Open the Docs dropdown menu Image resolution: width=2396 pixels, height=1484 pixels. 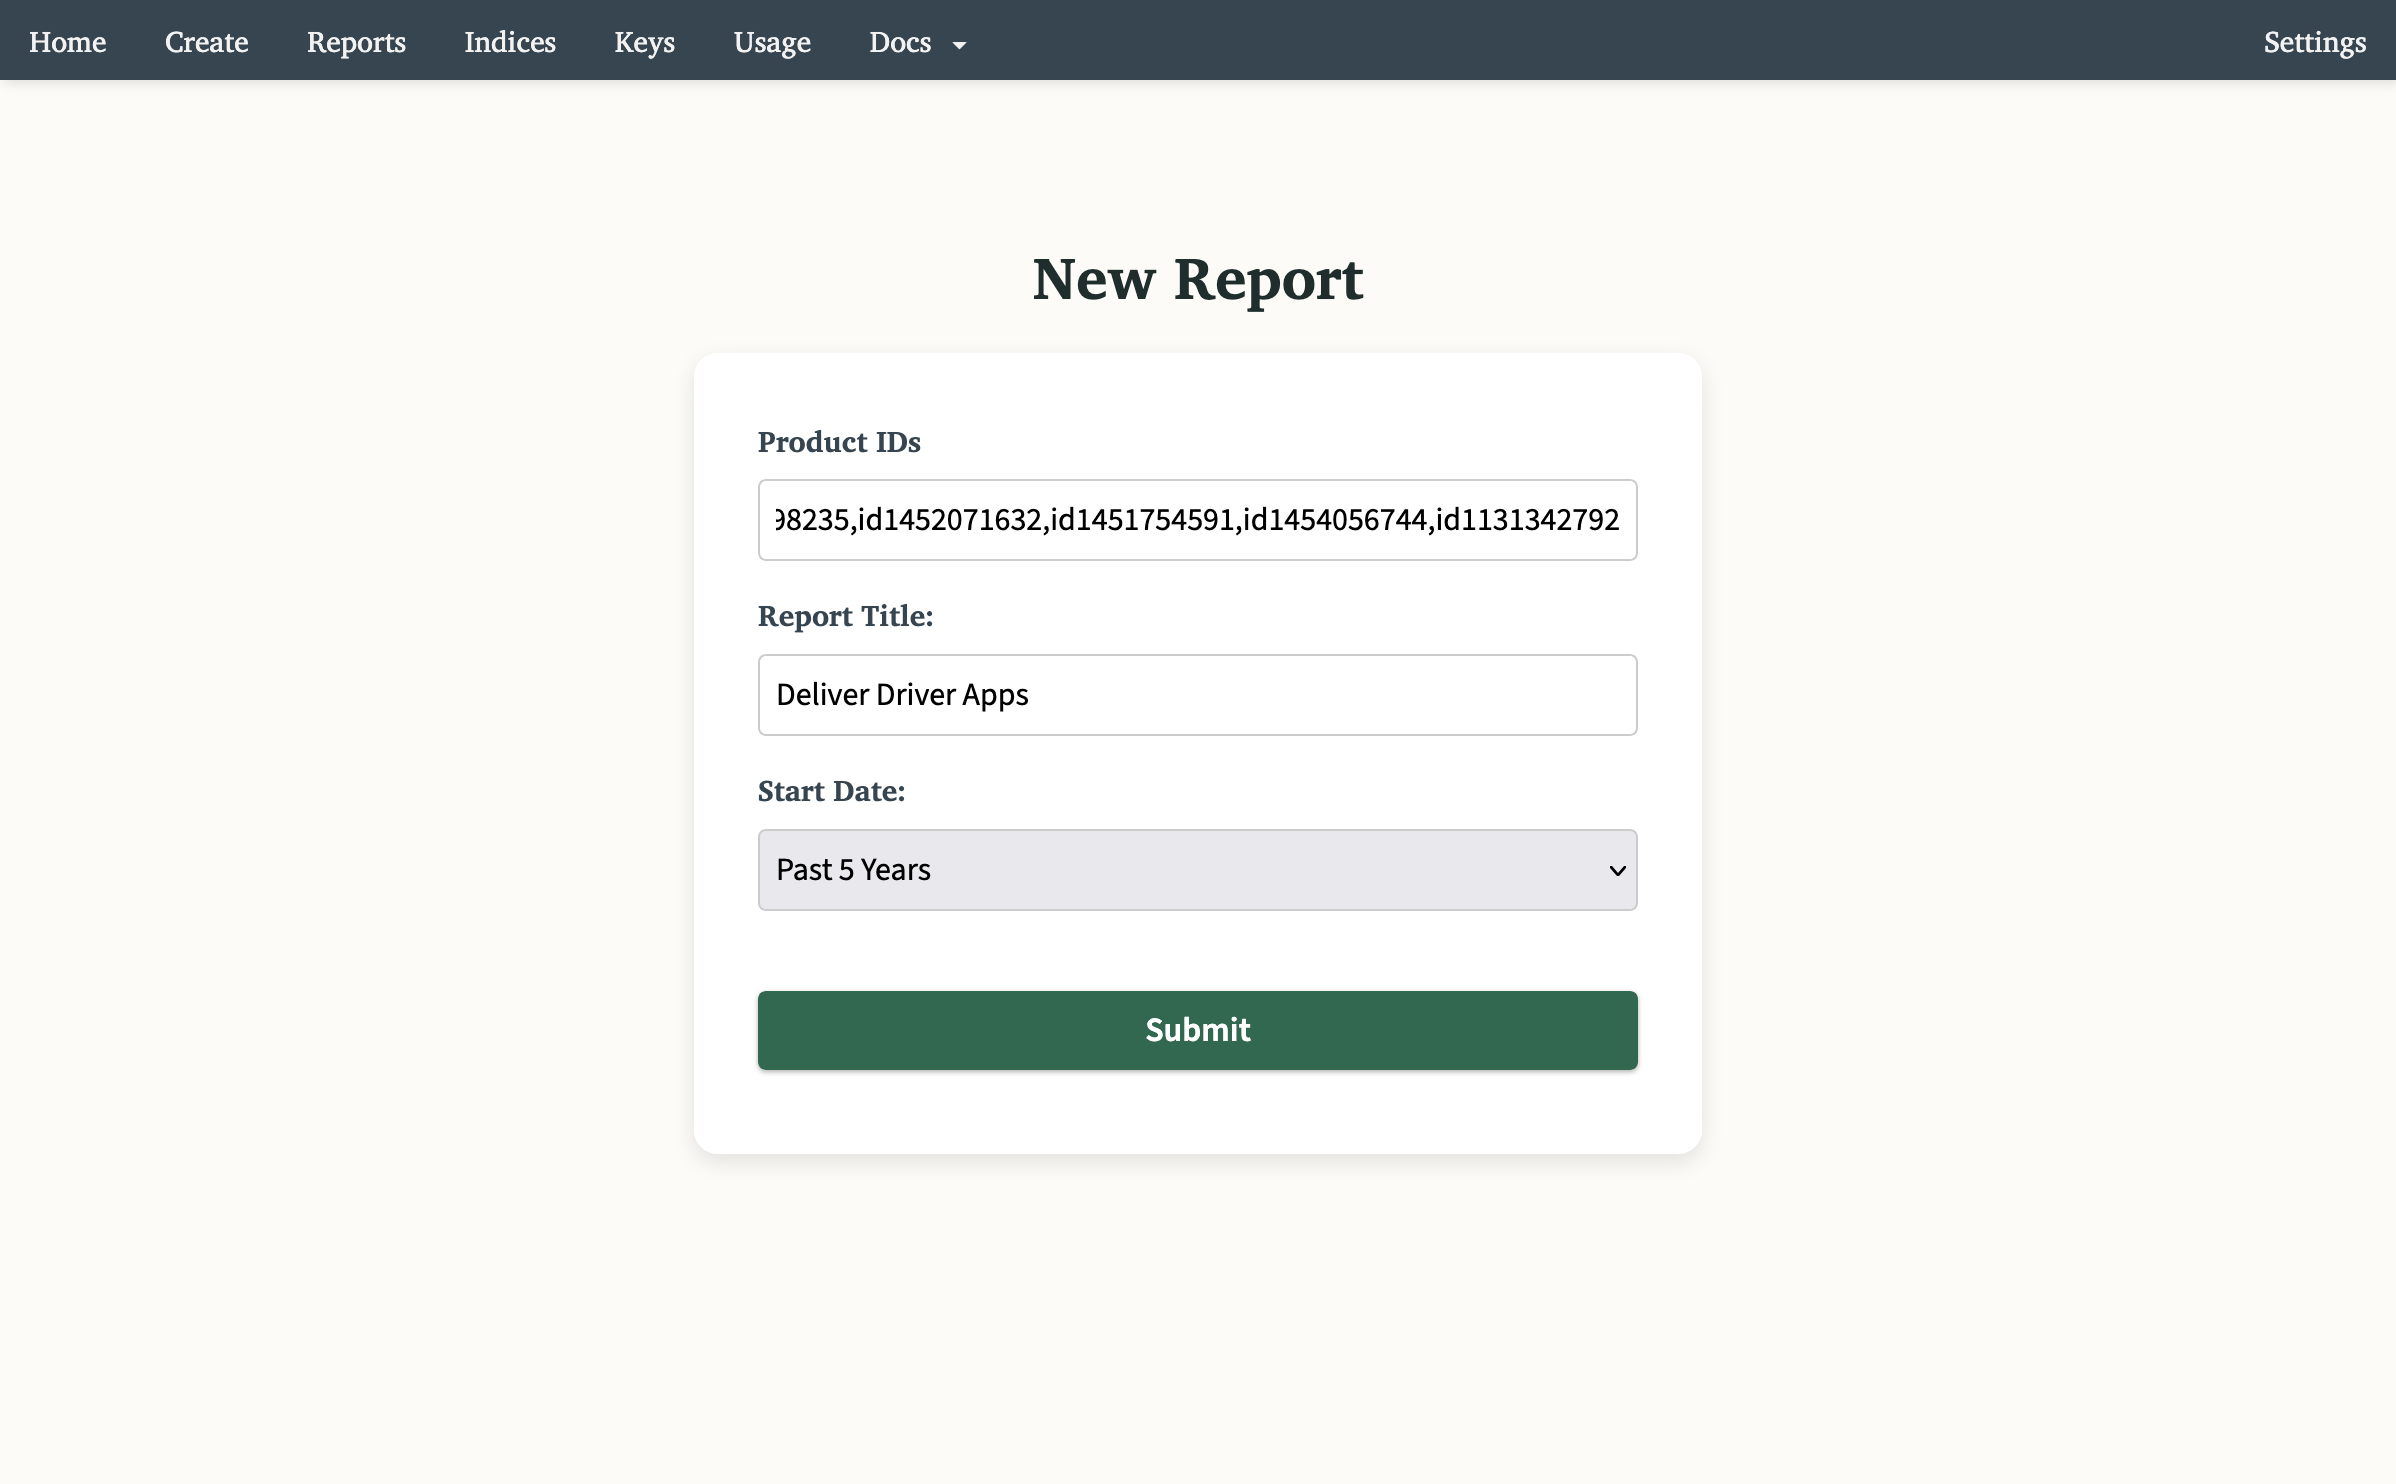coord(899,42)
